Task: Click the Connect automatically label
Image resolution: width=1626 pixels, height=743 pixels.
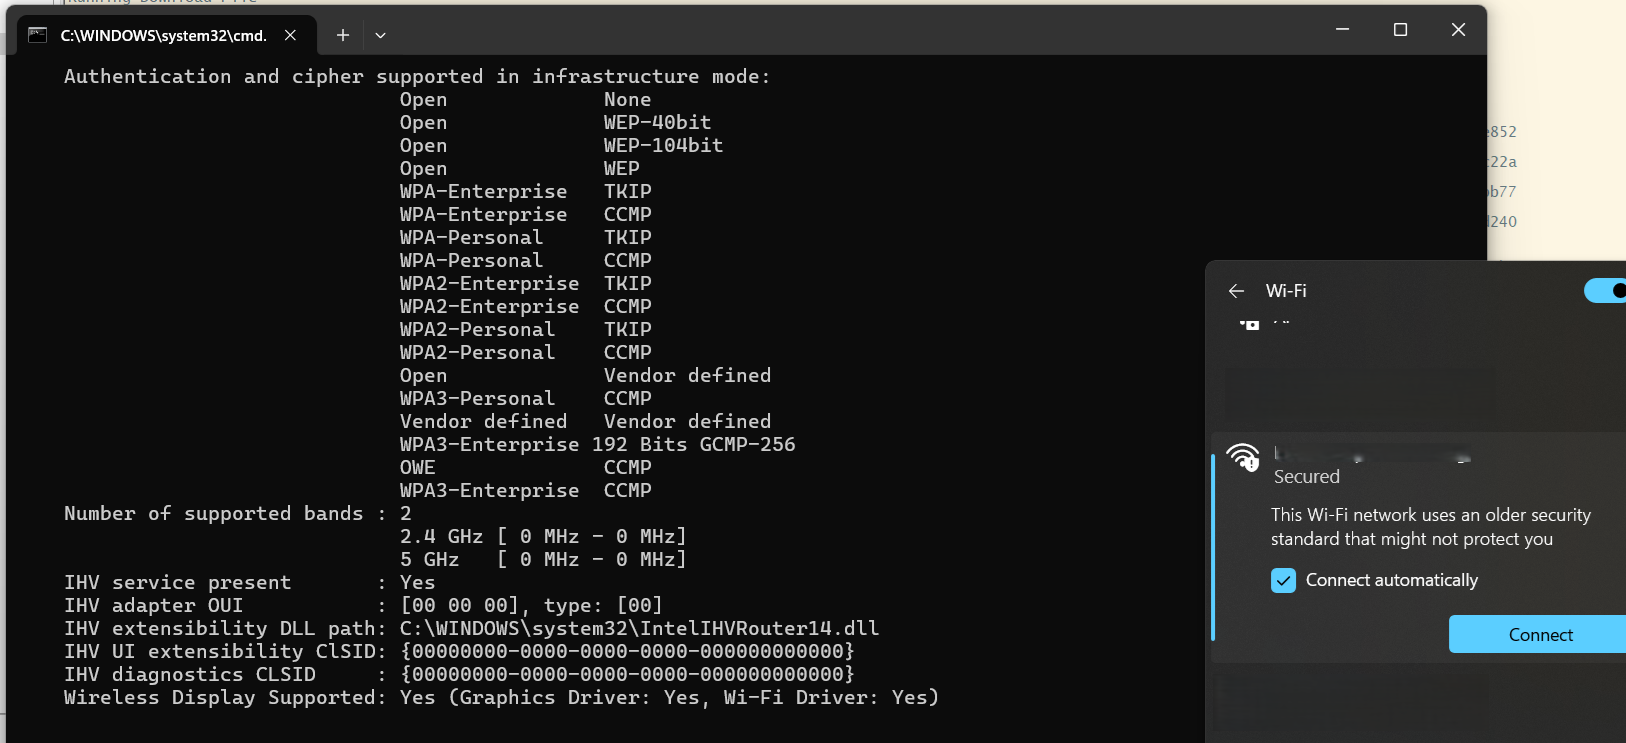Action: tap(1391, 580)
